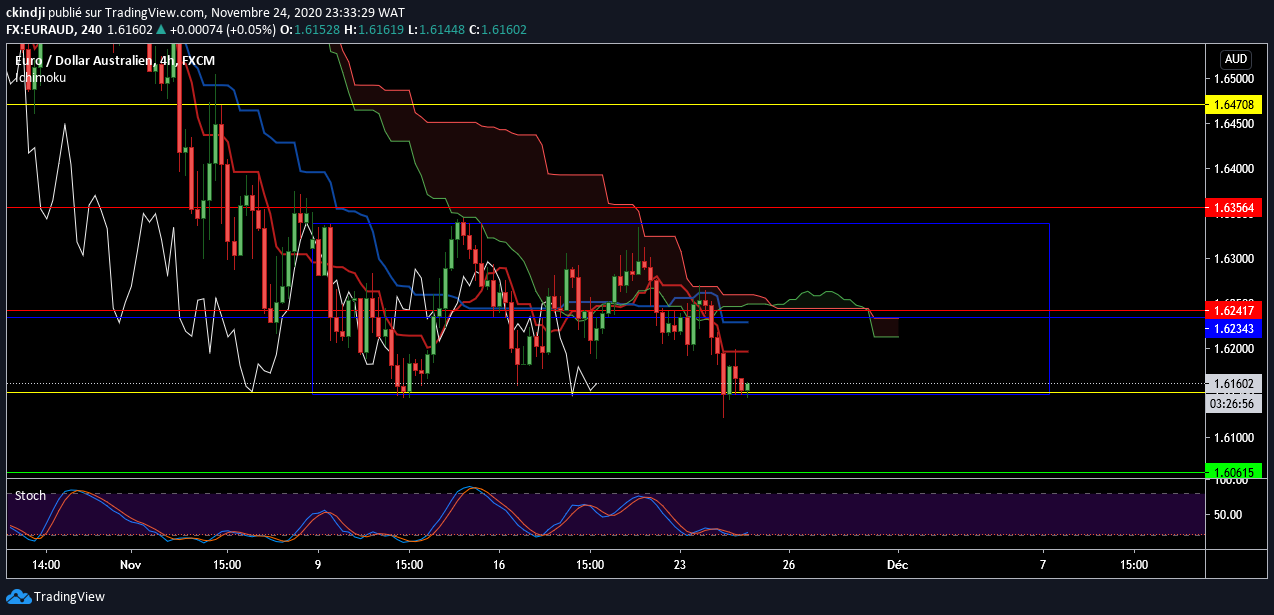Click the TradingView text at bottom left

click(69, 597)
